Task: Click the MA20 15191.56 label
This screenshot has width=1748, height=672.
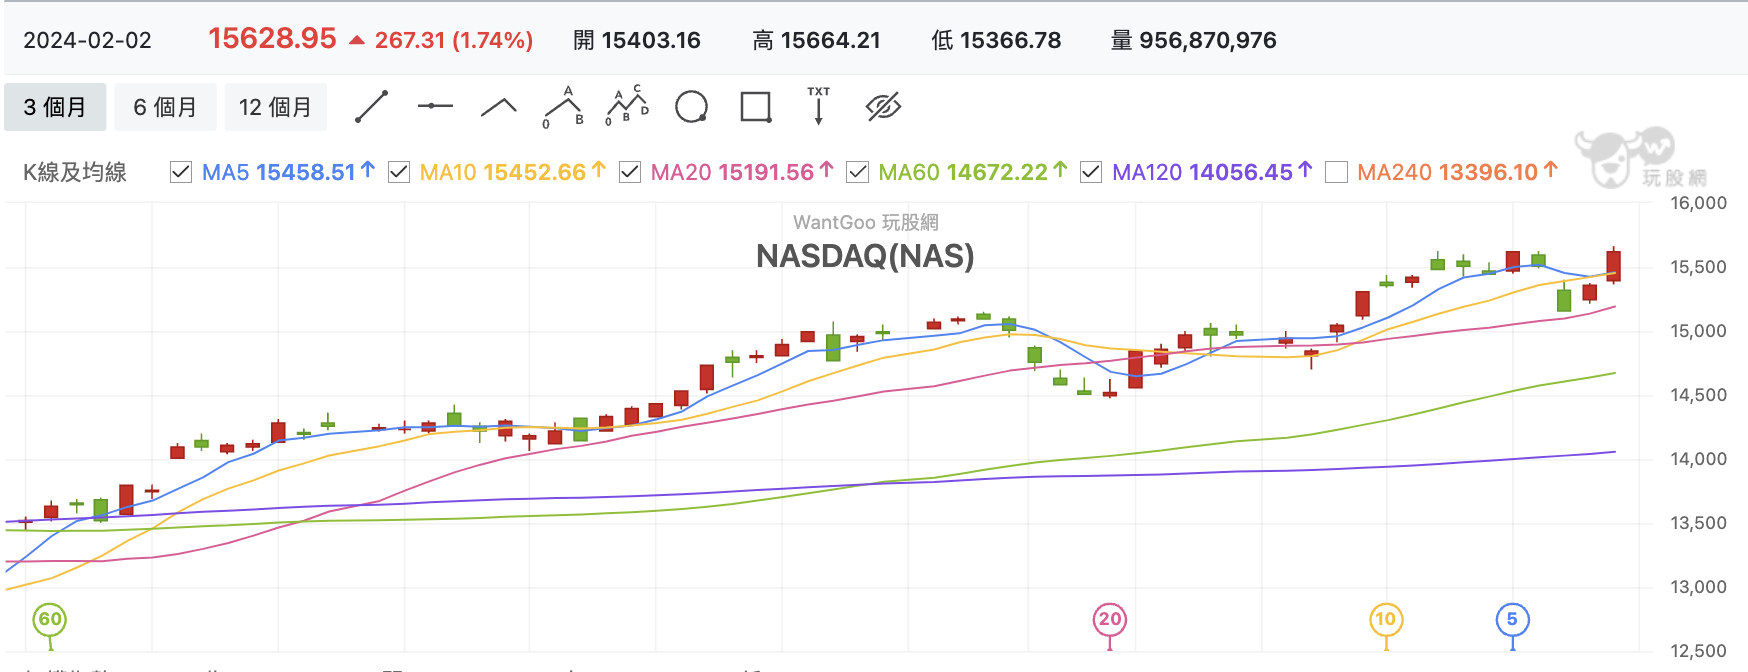Action: pos(742,172)
